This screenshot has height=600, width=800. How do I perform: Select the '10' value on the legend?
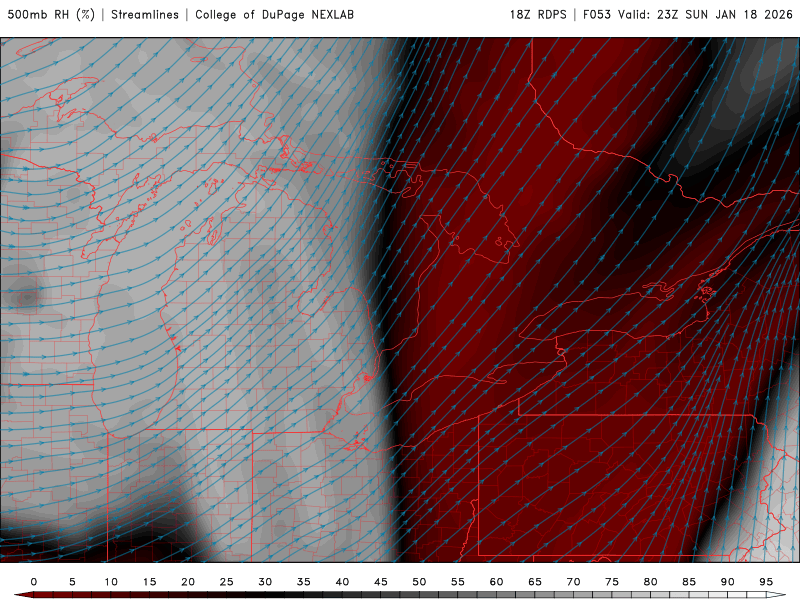(x=111, y=582)
